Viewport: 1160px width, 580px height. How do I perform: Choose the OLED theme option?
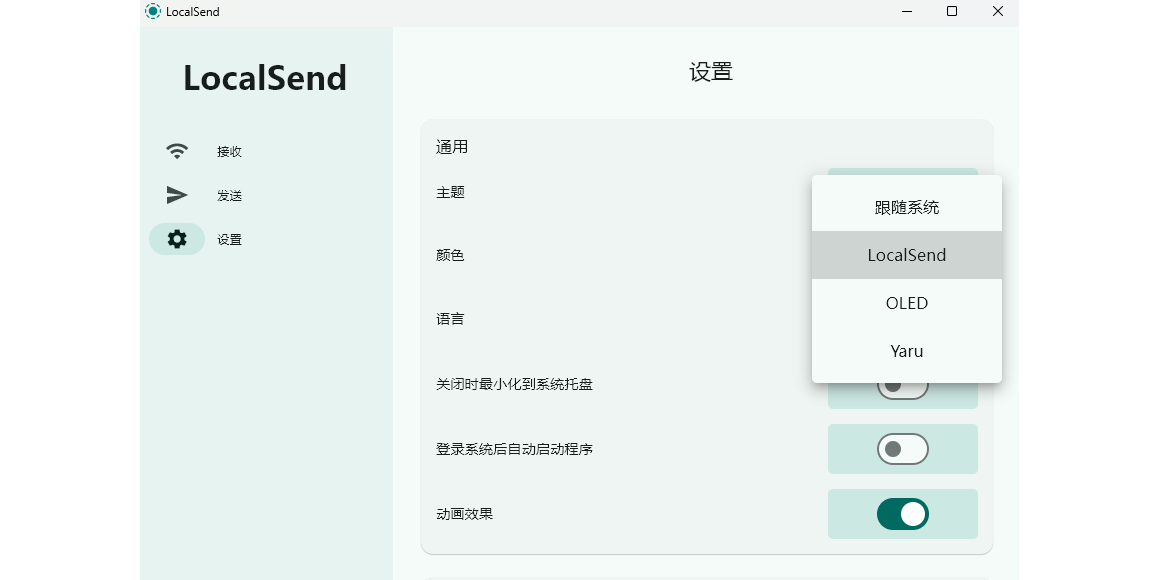click(x=906, y=303)
